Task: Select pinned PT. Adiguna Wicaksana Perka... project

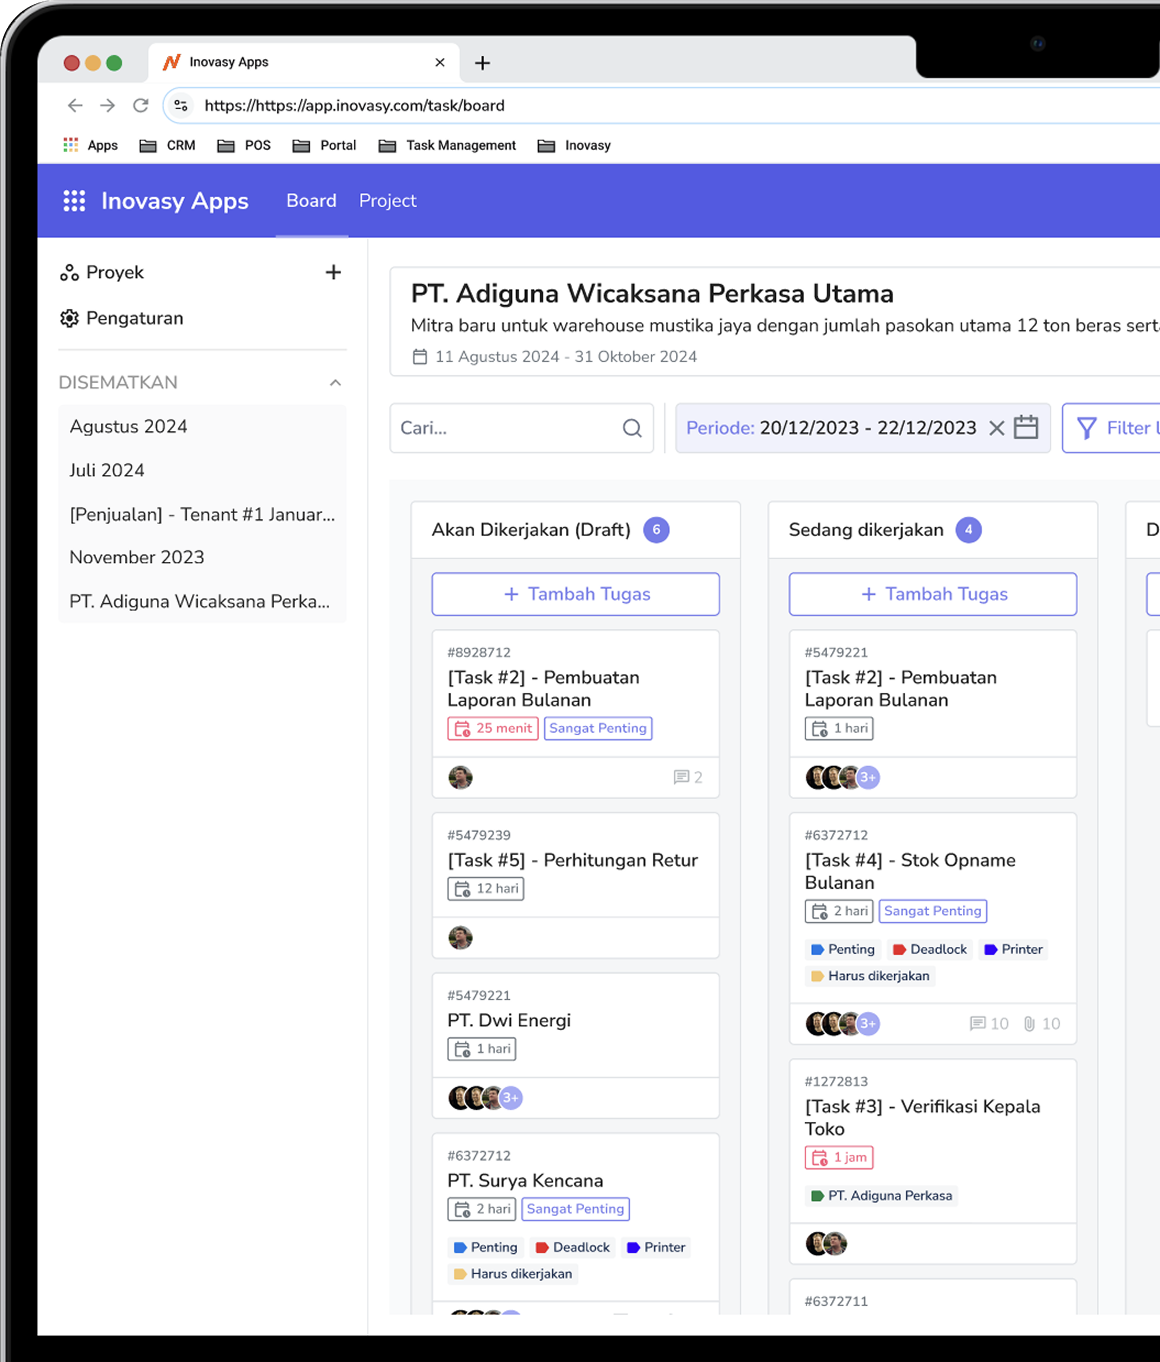Action: (x=202, y=601)
